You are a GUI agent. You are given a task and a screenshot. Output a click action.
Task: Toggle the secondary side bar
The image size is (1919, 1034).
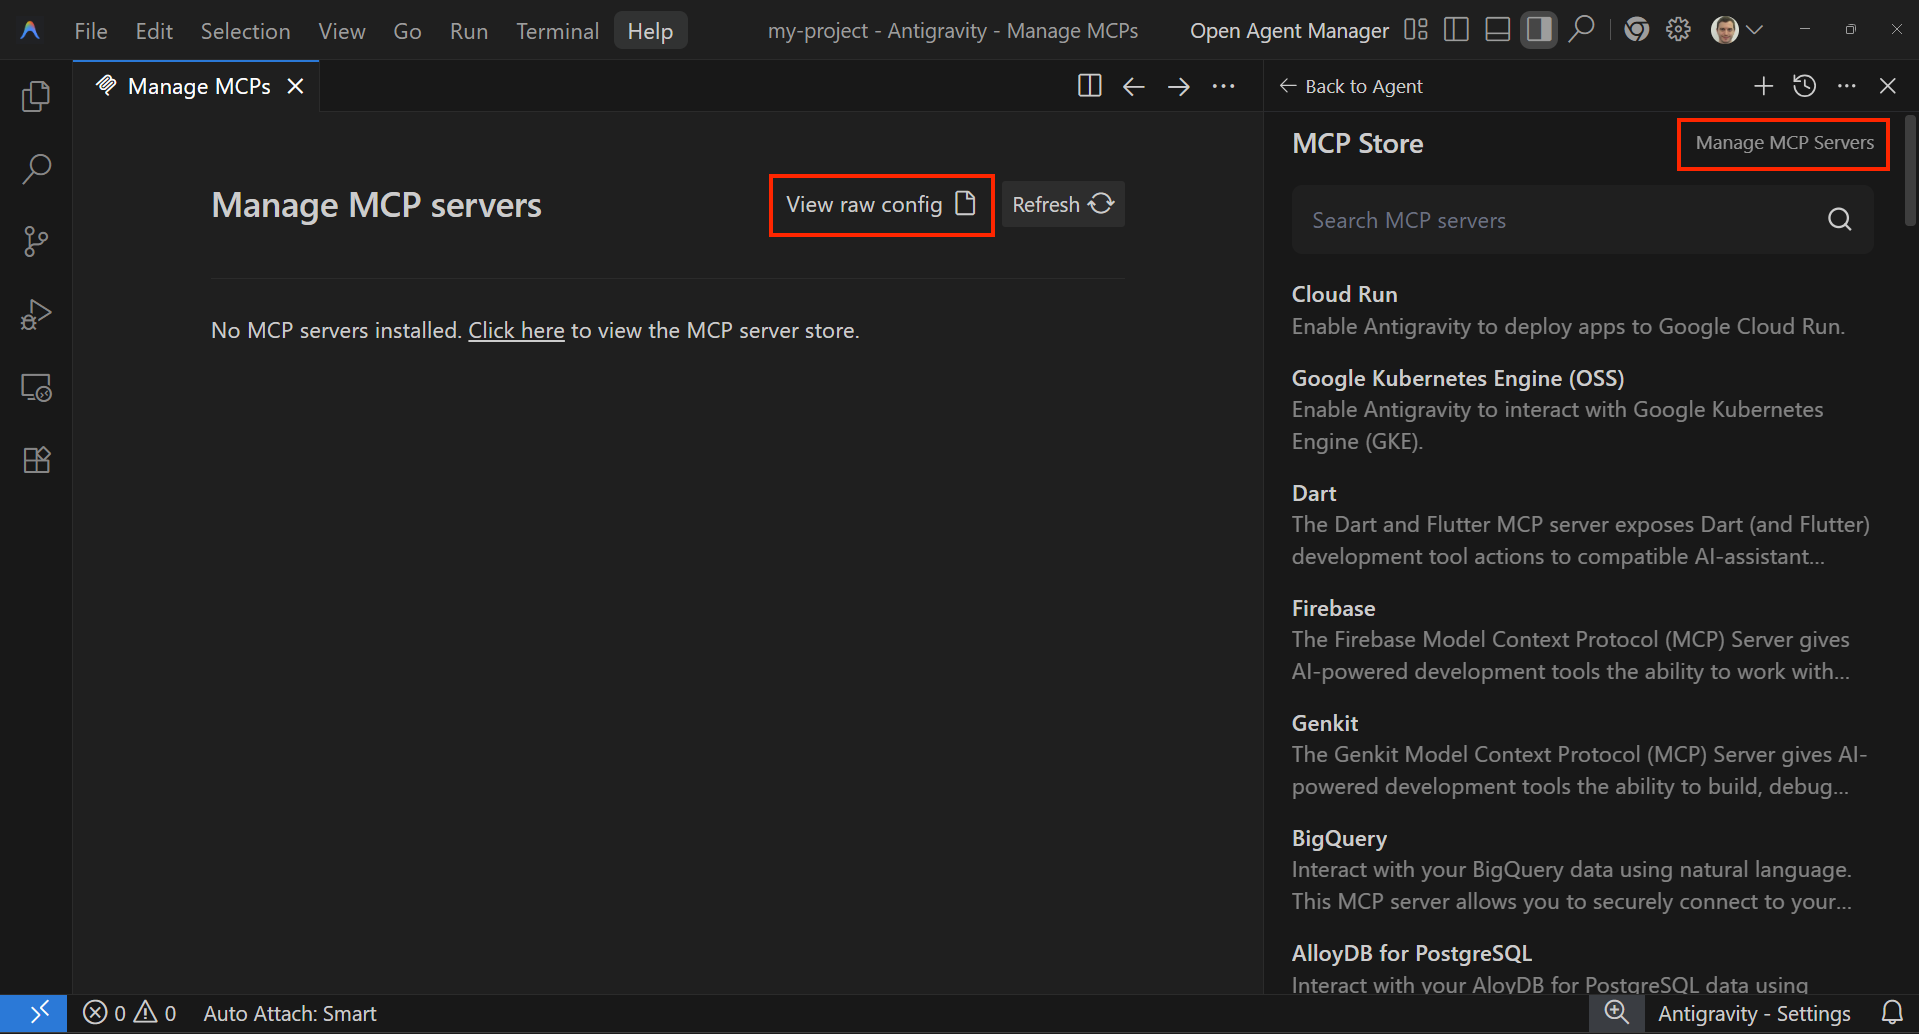1539,30
